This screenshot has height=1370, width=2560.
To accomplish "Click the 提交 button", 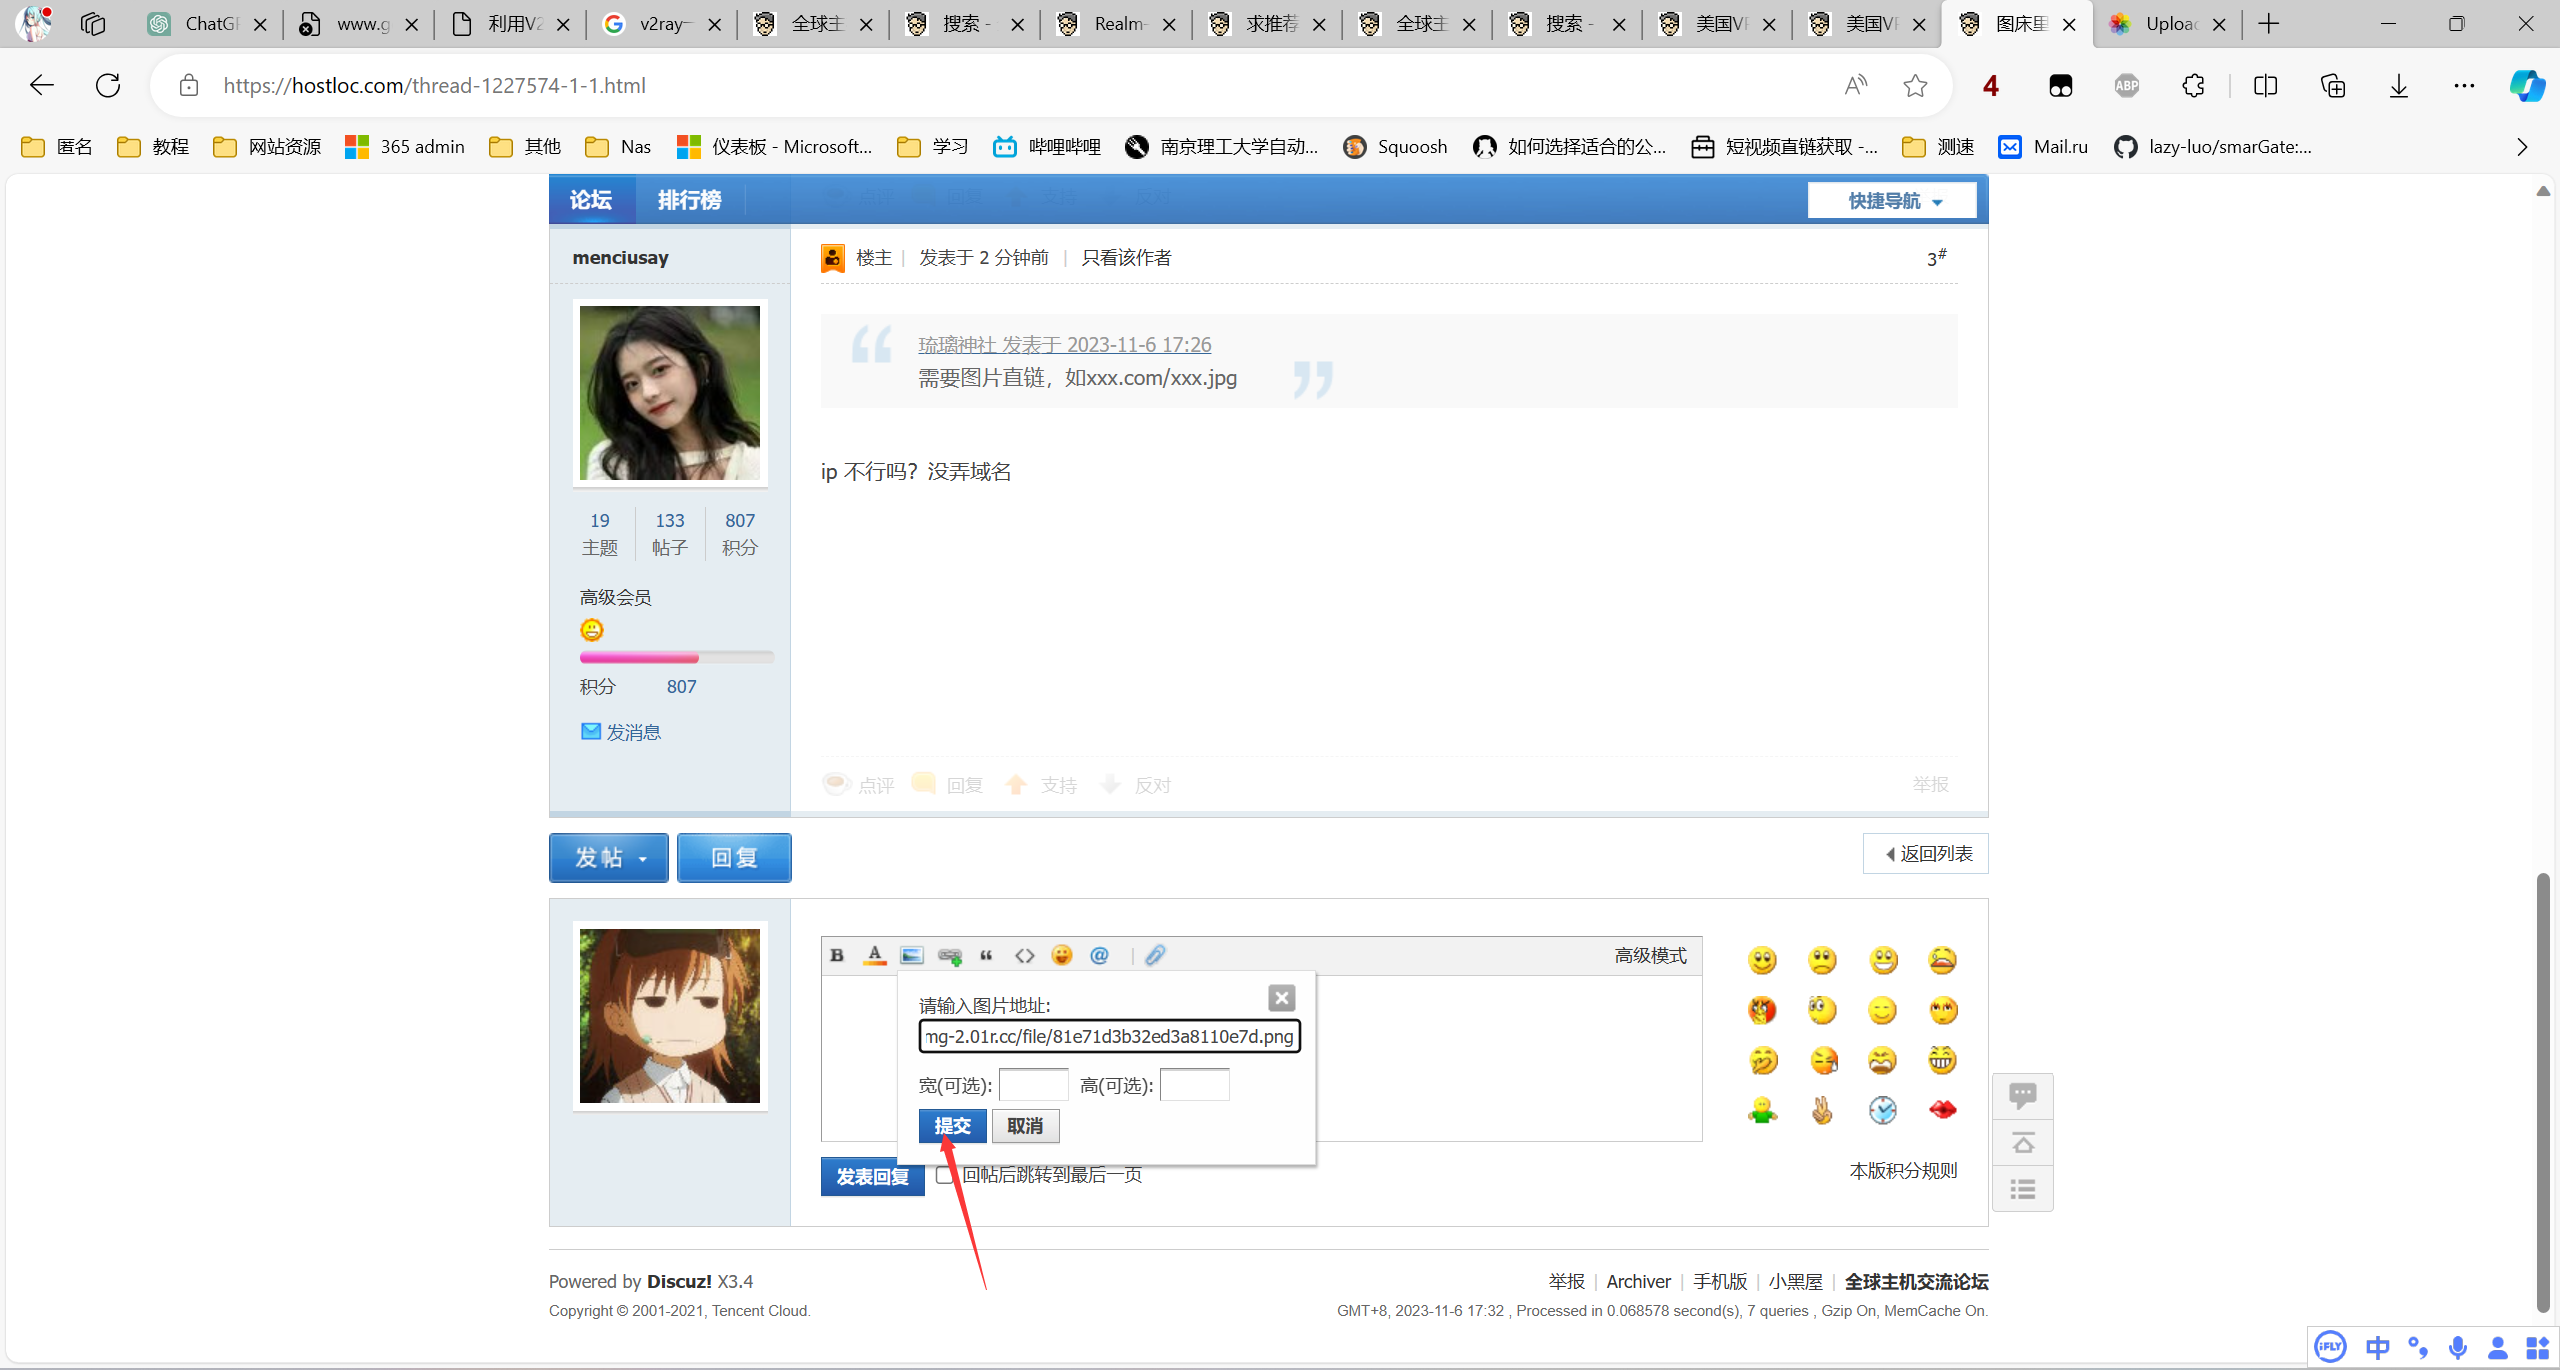I will click(x=952, y=1126).
